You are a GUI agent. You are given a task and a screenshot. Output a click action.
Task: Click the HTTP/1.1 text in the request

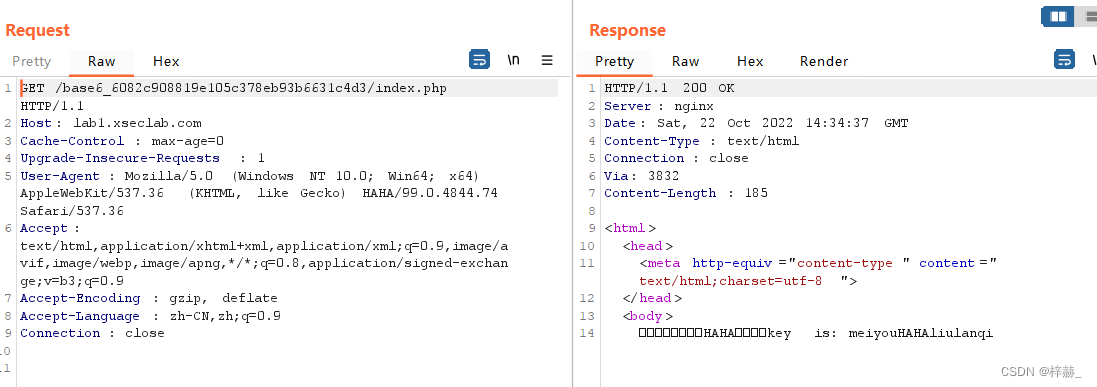tap(52, 106)
